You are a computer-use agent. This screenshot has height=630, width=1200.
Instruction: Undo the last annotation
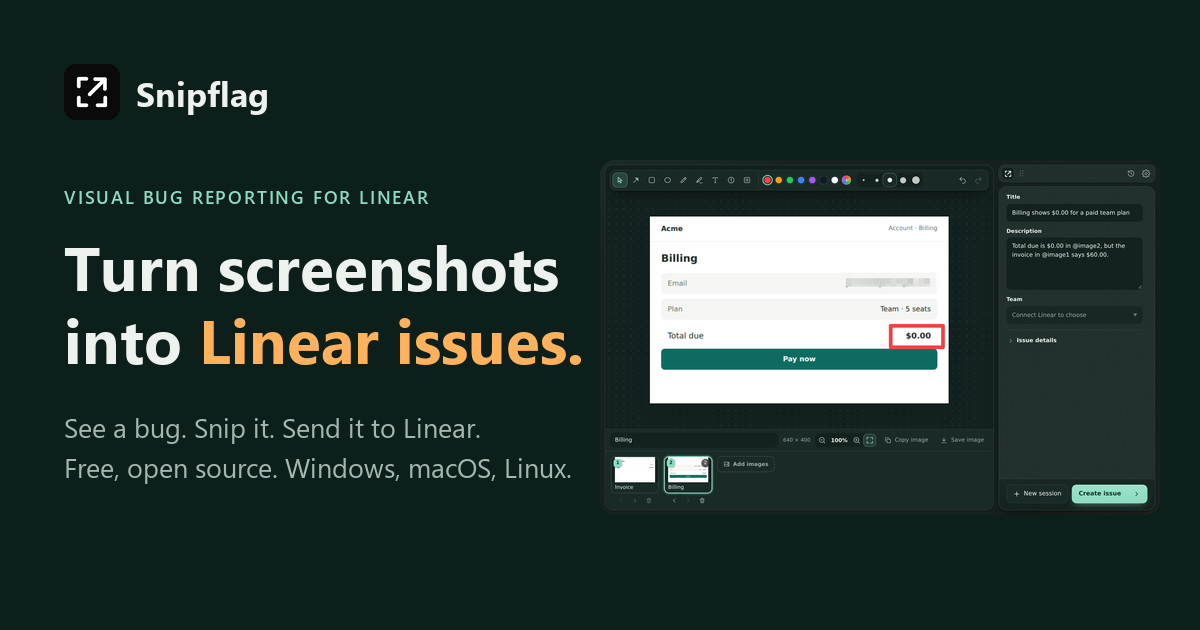(x=963, y=180)
